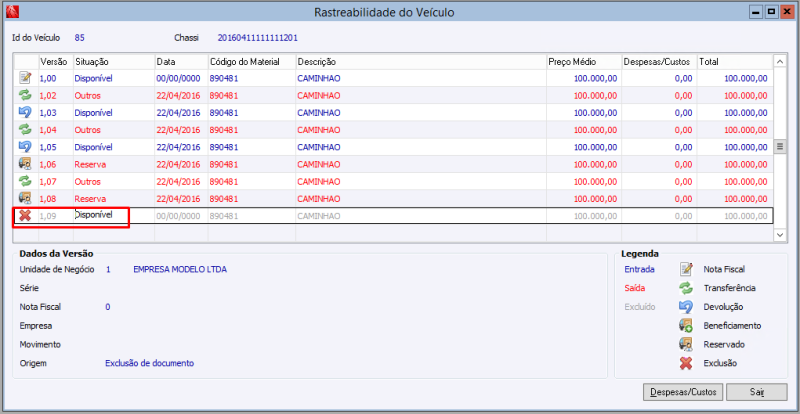Select version 1,00 cell

pos(56,78)
